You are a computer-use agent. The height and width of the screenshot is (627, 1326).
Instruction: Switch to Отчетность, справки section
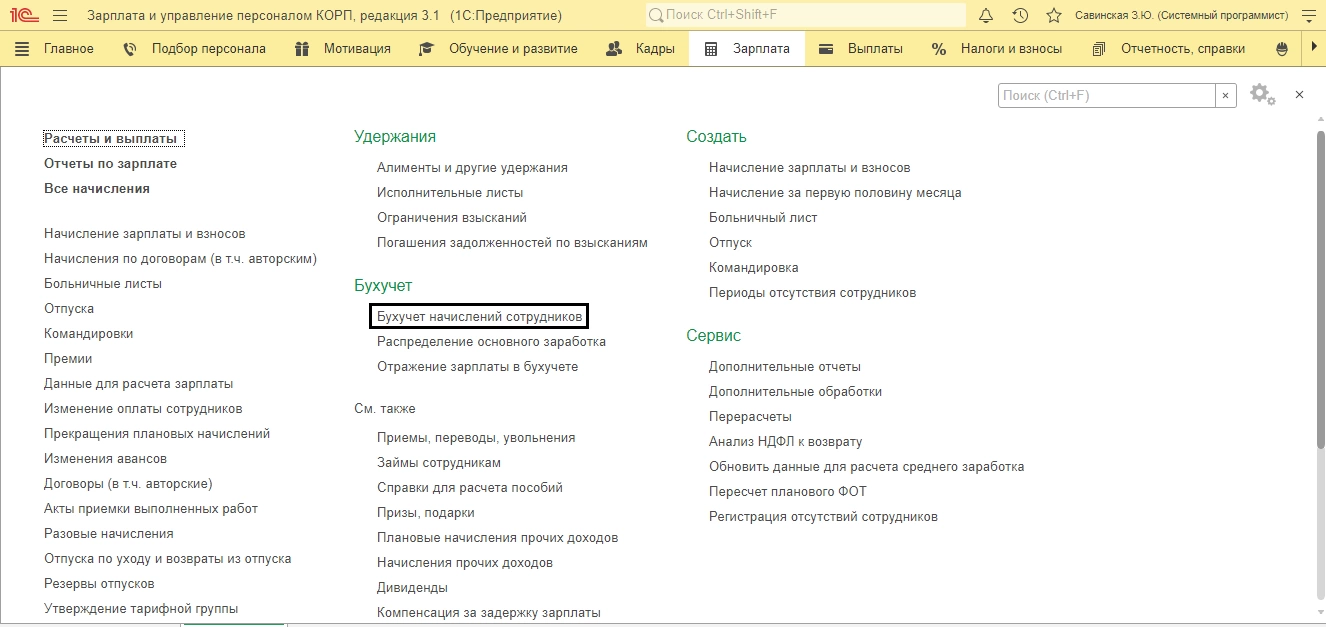[1183, 49]
